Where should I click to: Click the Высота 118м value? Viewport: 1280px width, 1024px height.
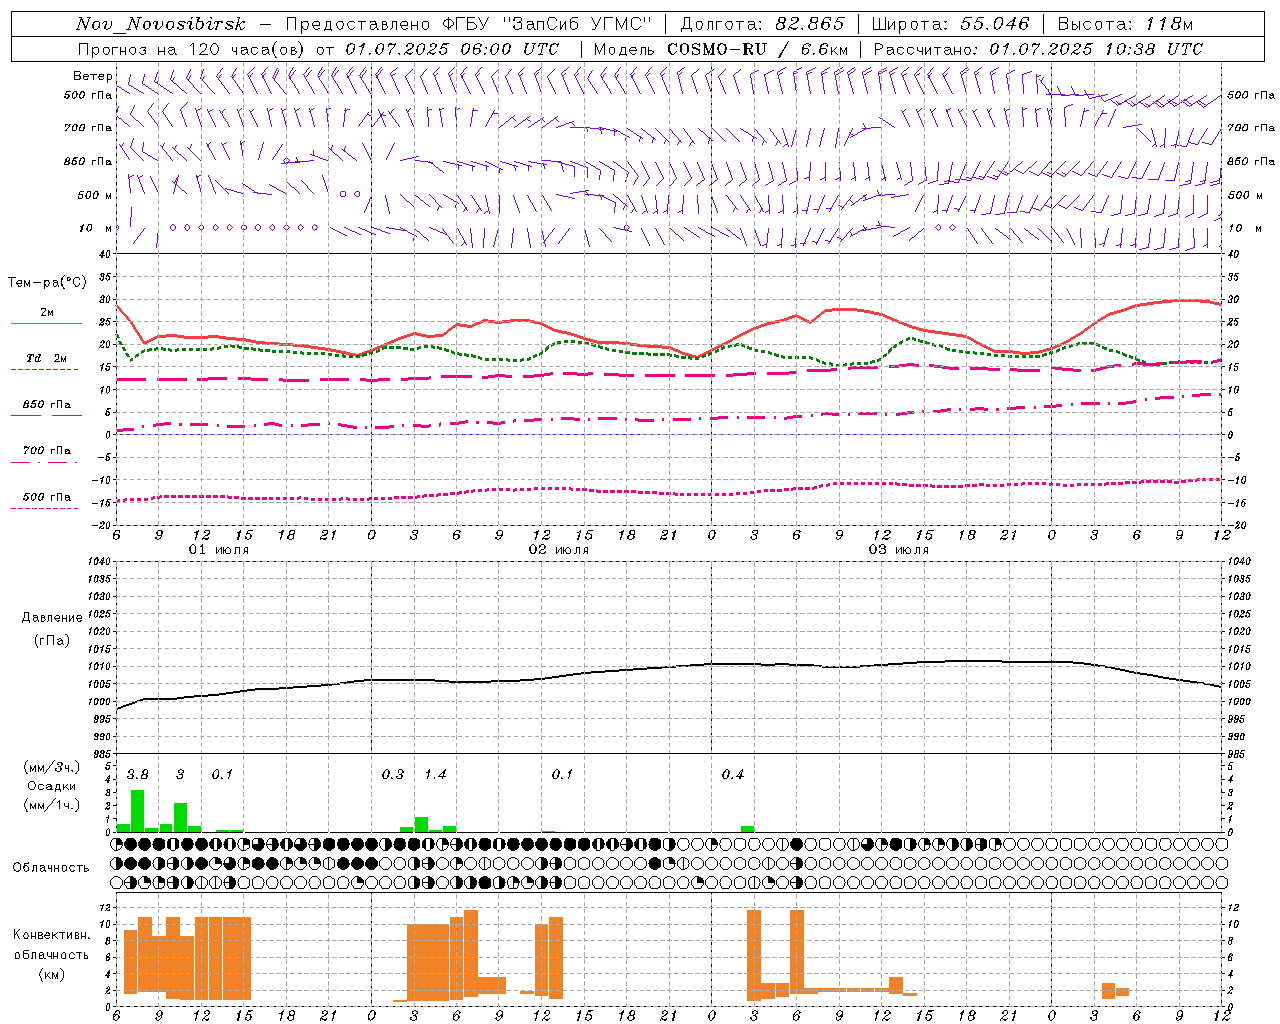pos(1125,24)
